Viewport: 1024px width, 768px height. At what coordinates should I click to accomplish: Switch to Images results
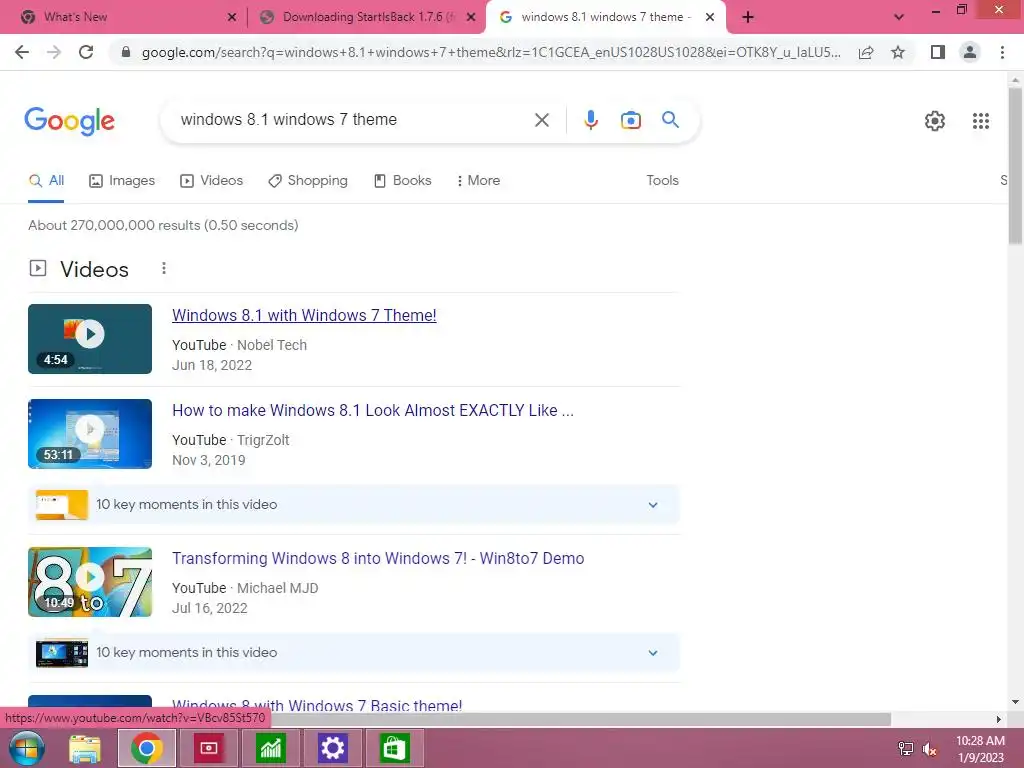coord(122,181)
